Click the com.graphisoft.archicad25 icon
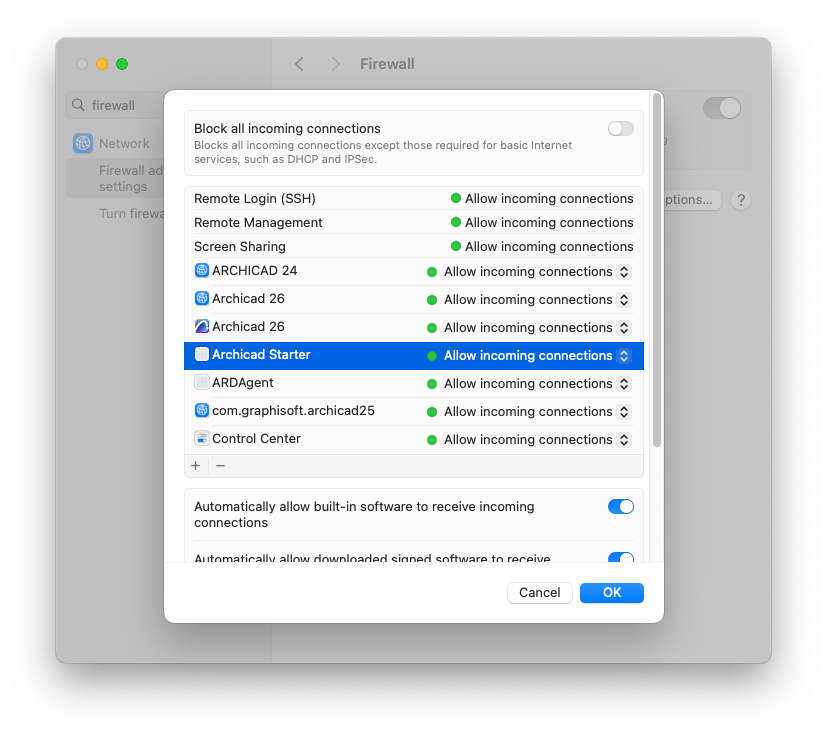This screenshot has width=827, height=737. coord(201,410)
